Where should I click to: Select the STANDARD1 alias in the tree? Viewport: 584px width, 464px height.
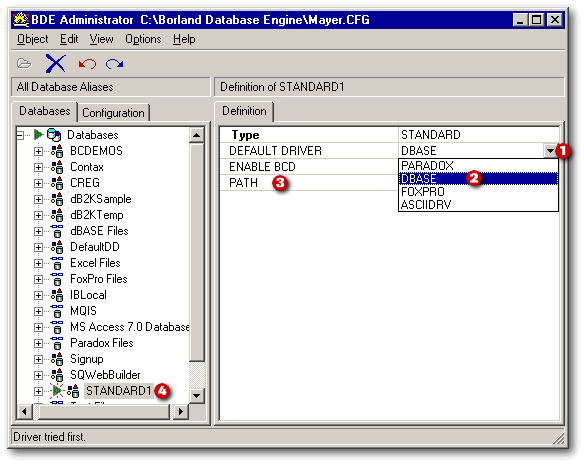(x=118, y=391)
